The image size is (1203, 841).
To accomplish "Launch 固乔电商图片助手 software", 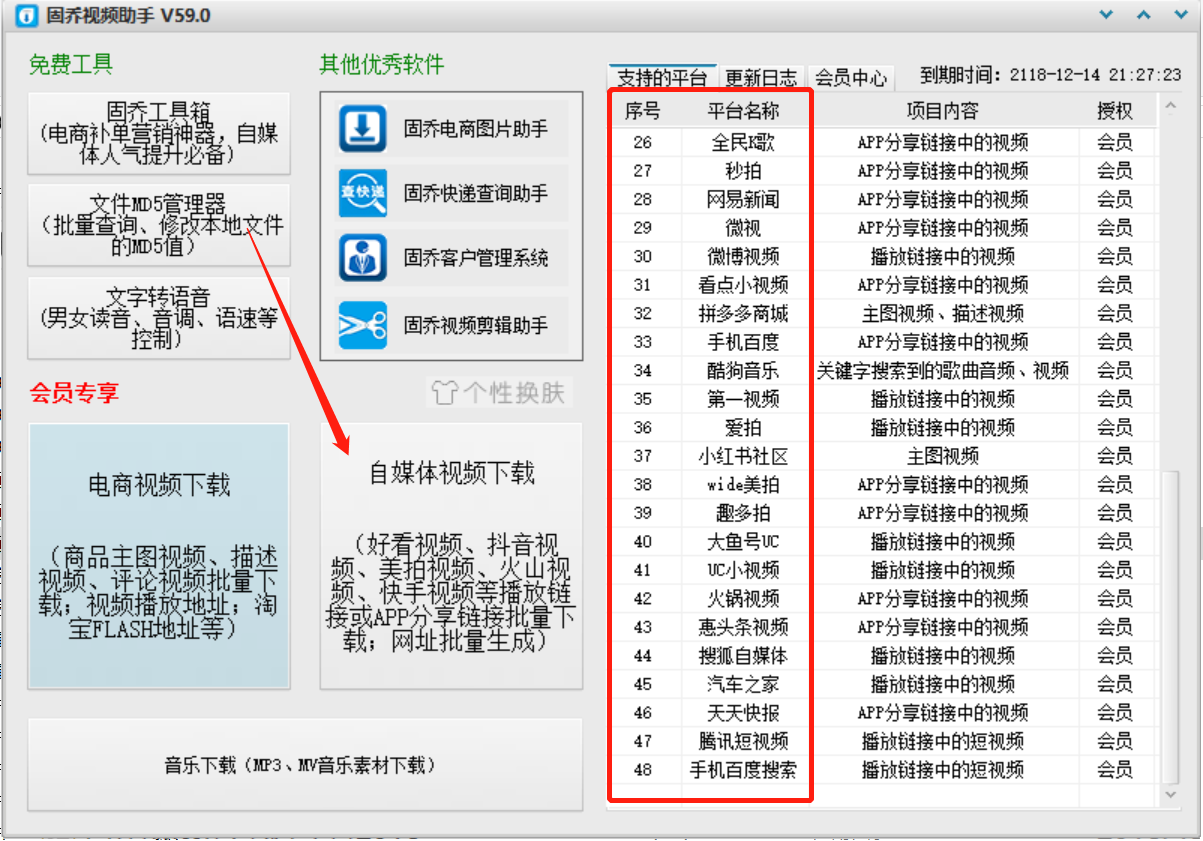I will (x=451, y=129).
